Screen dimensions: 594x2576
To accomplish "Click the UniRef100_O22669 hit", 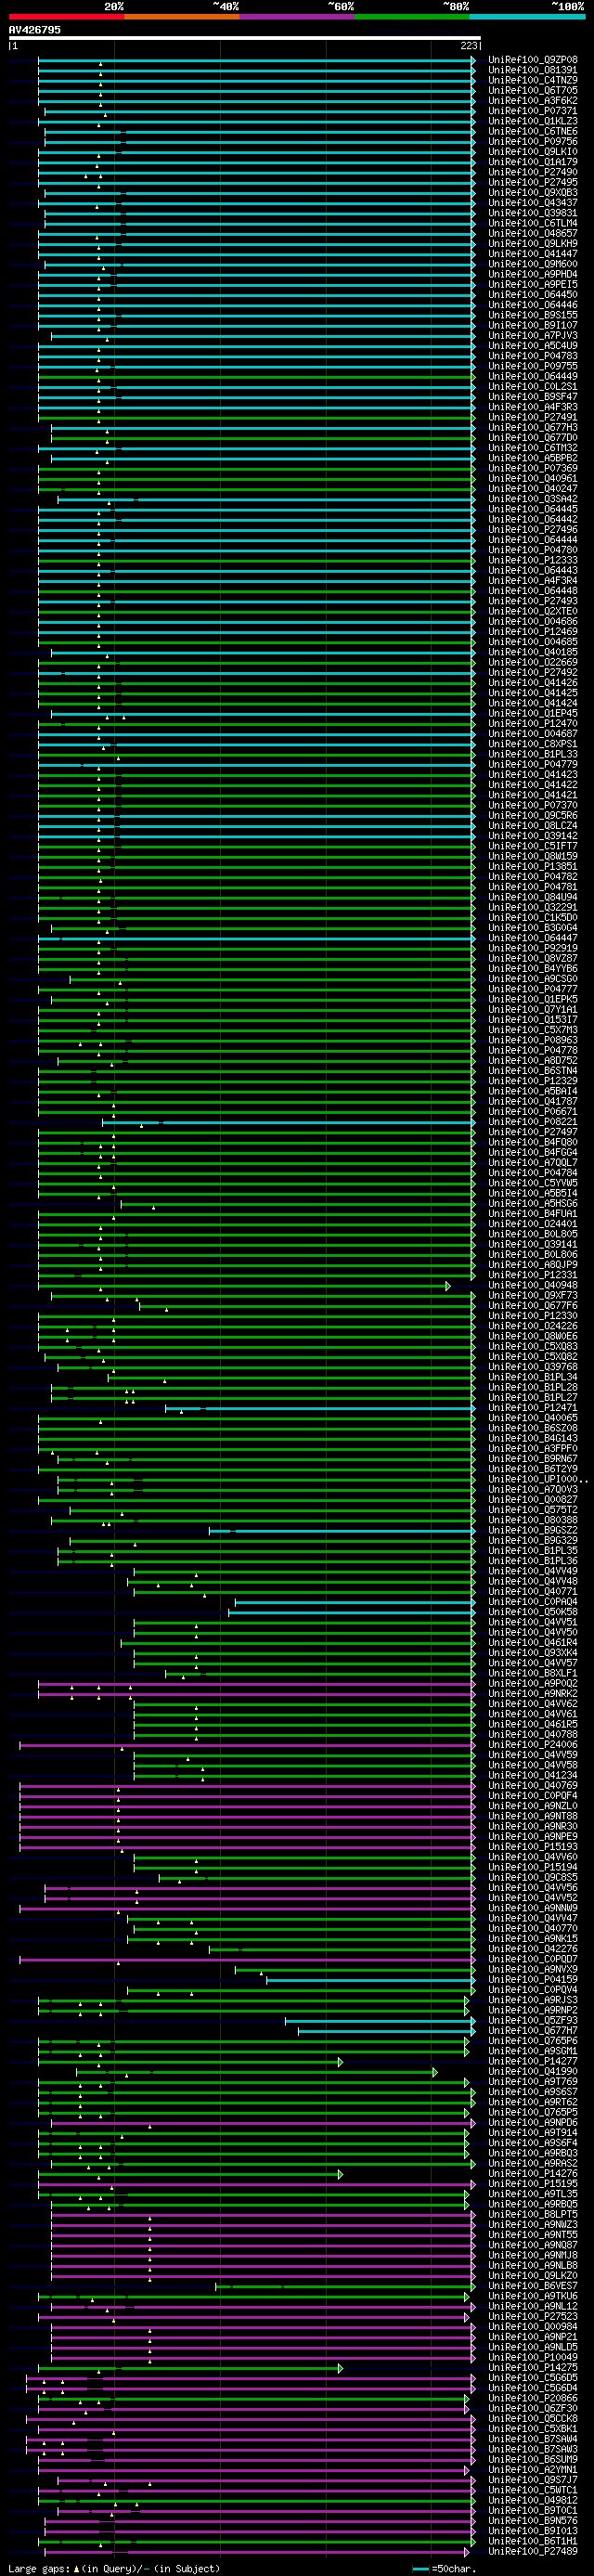I will pyautogui.click(x=533, y=662).
